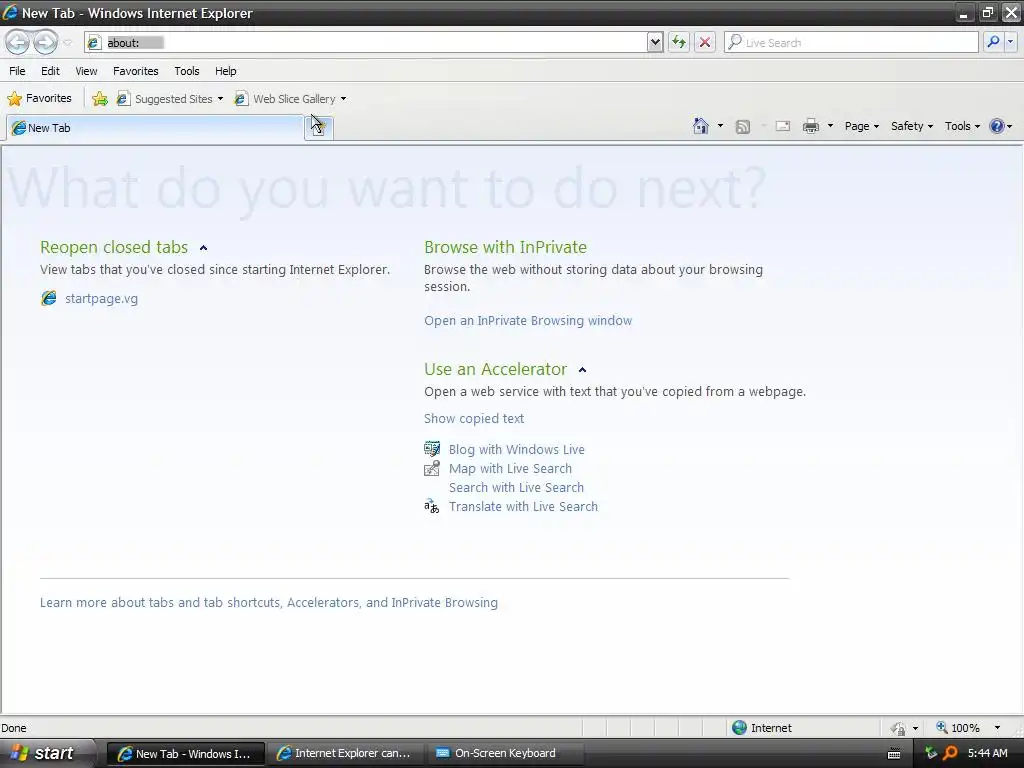Image resolution: width=1024 pixels, height=768 pixels.
Task: Choose Search with Live Search accelerator
Action: pos(516,487)
